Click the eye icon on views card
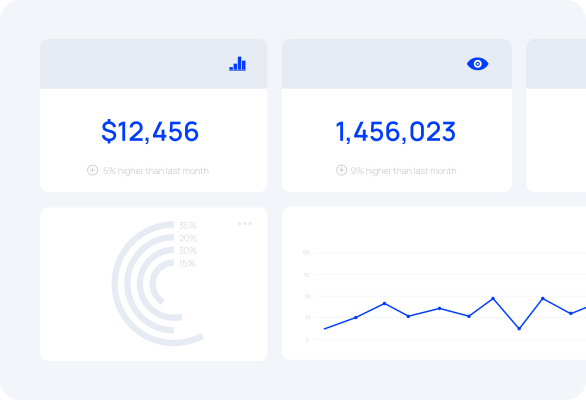This screenshot has width=586, height=400. click(x=477, y=64)
